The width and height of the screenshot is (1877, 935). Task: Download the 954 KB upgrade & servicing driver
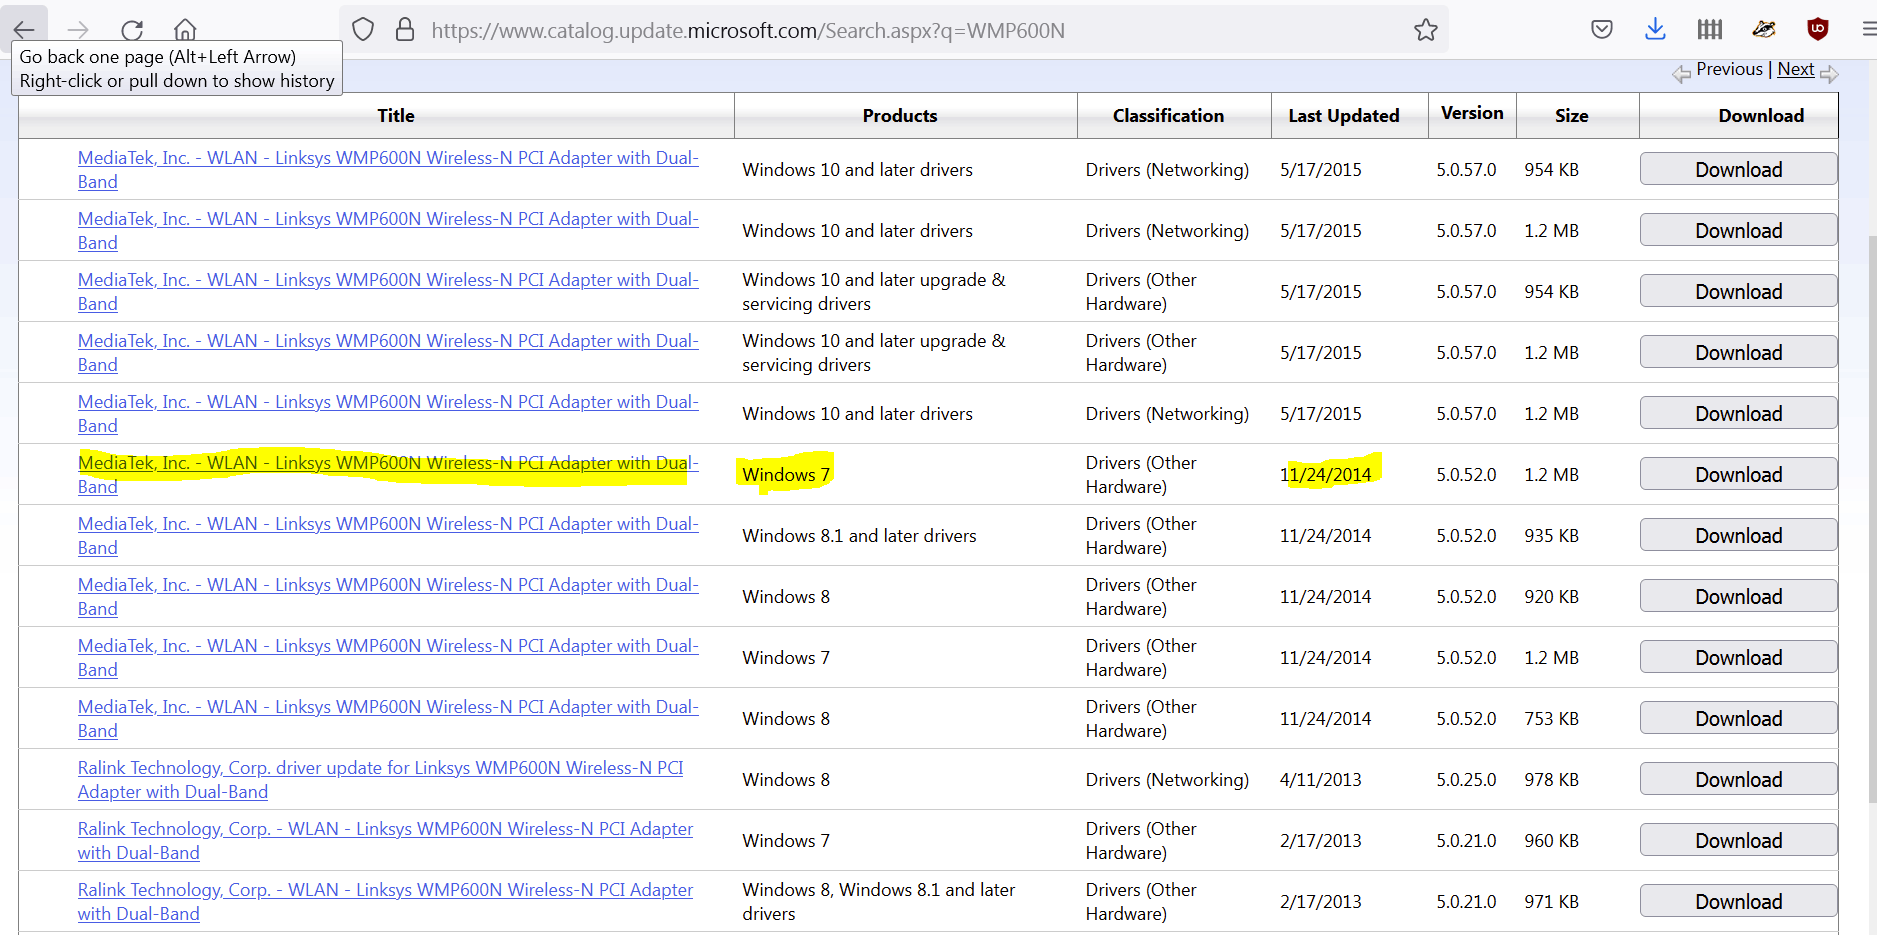point(1738,291)
